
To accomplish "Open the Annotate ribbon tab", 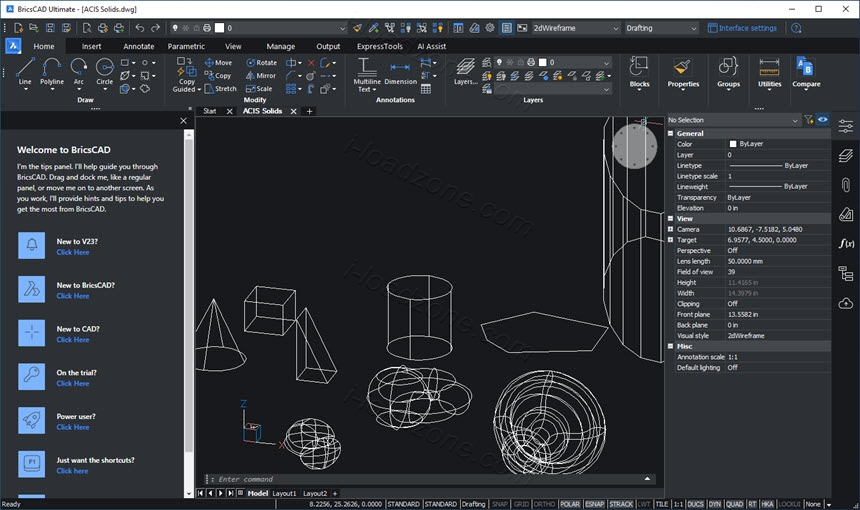I will tap(139, 47).
